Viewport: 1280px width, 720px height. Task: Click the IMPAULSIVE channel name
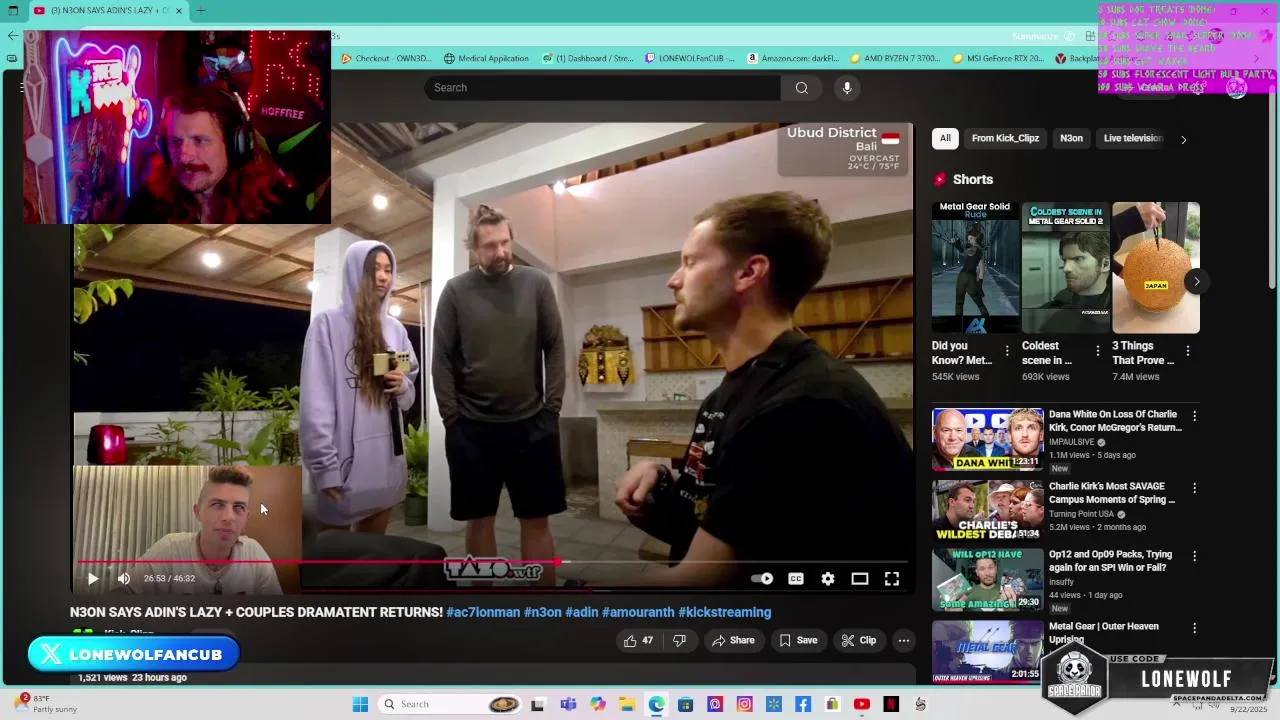point(1071,442)
